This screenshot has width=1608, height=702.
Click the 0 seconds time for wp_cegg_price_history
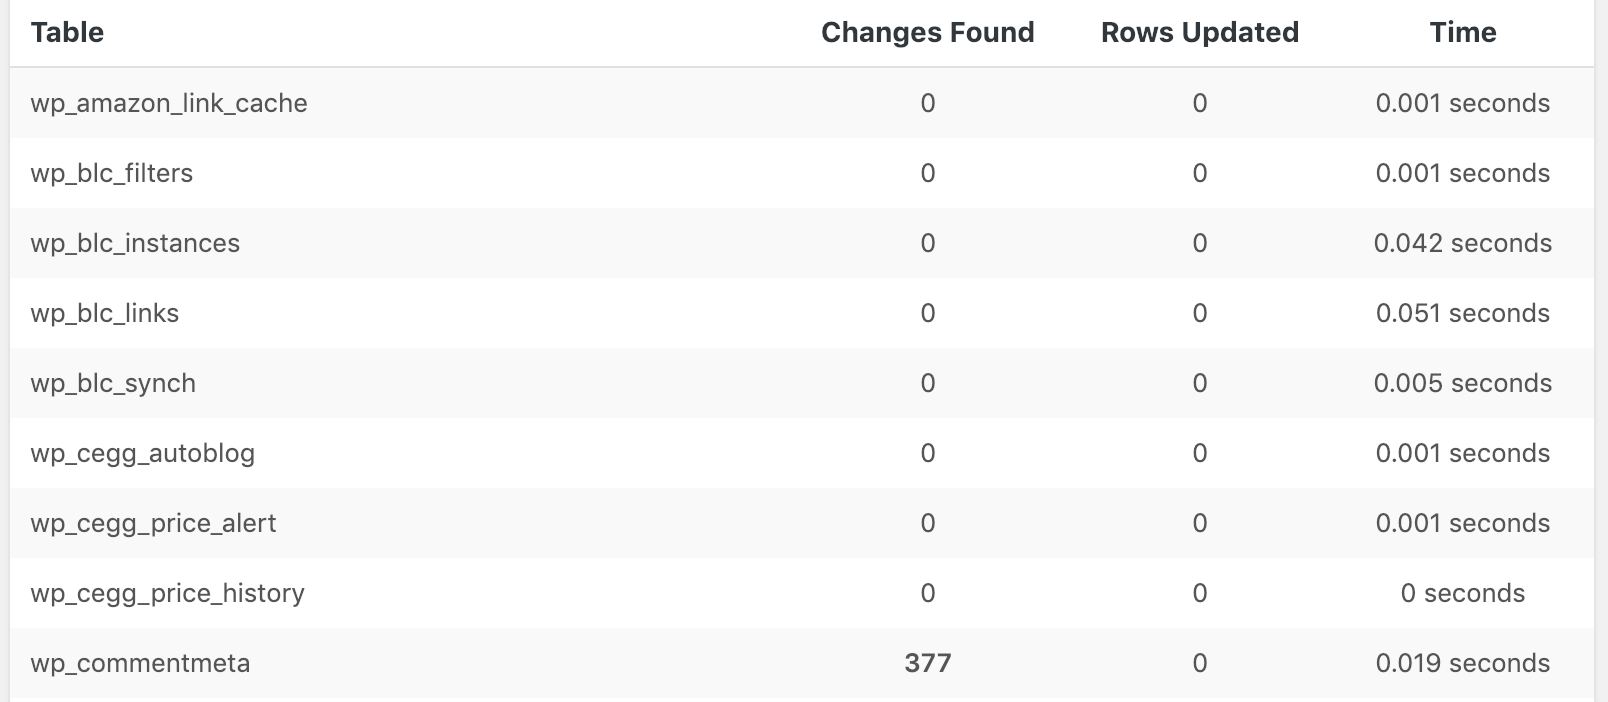click(1463, 593)
